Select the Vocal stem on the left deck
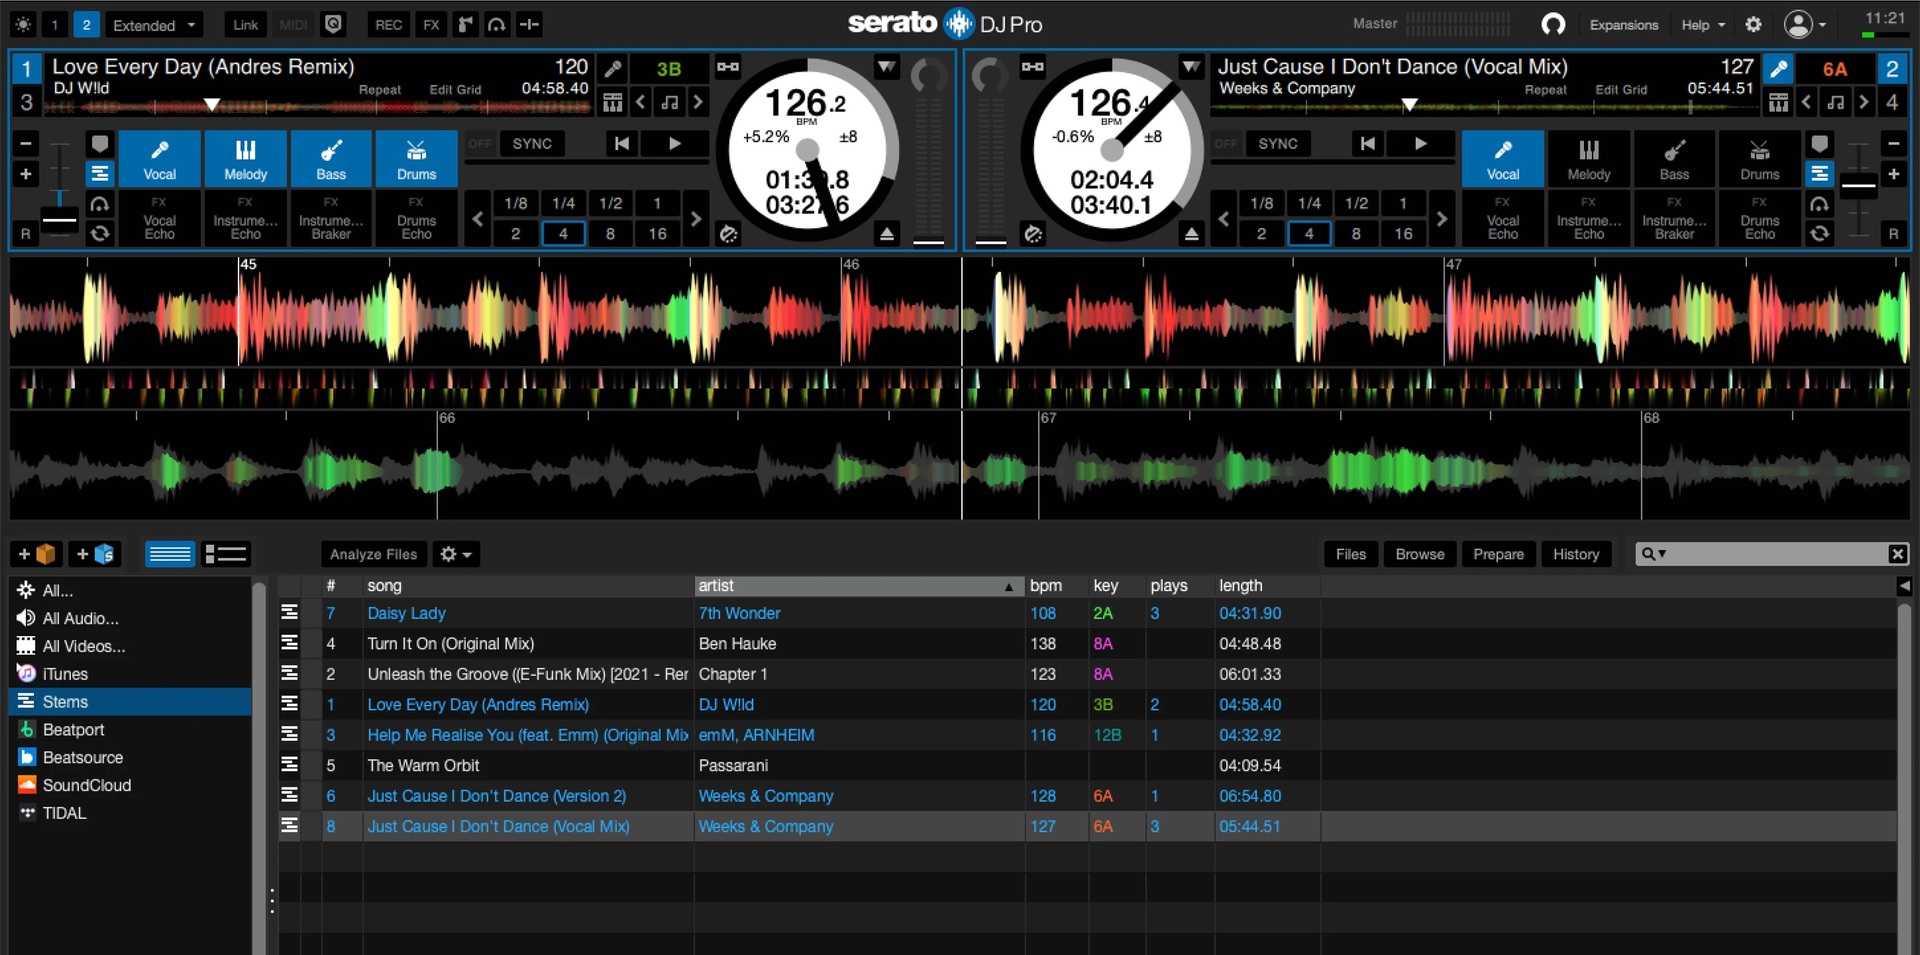This screenshot has width=1920, height=955. click(x=159, y=158)
